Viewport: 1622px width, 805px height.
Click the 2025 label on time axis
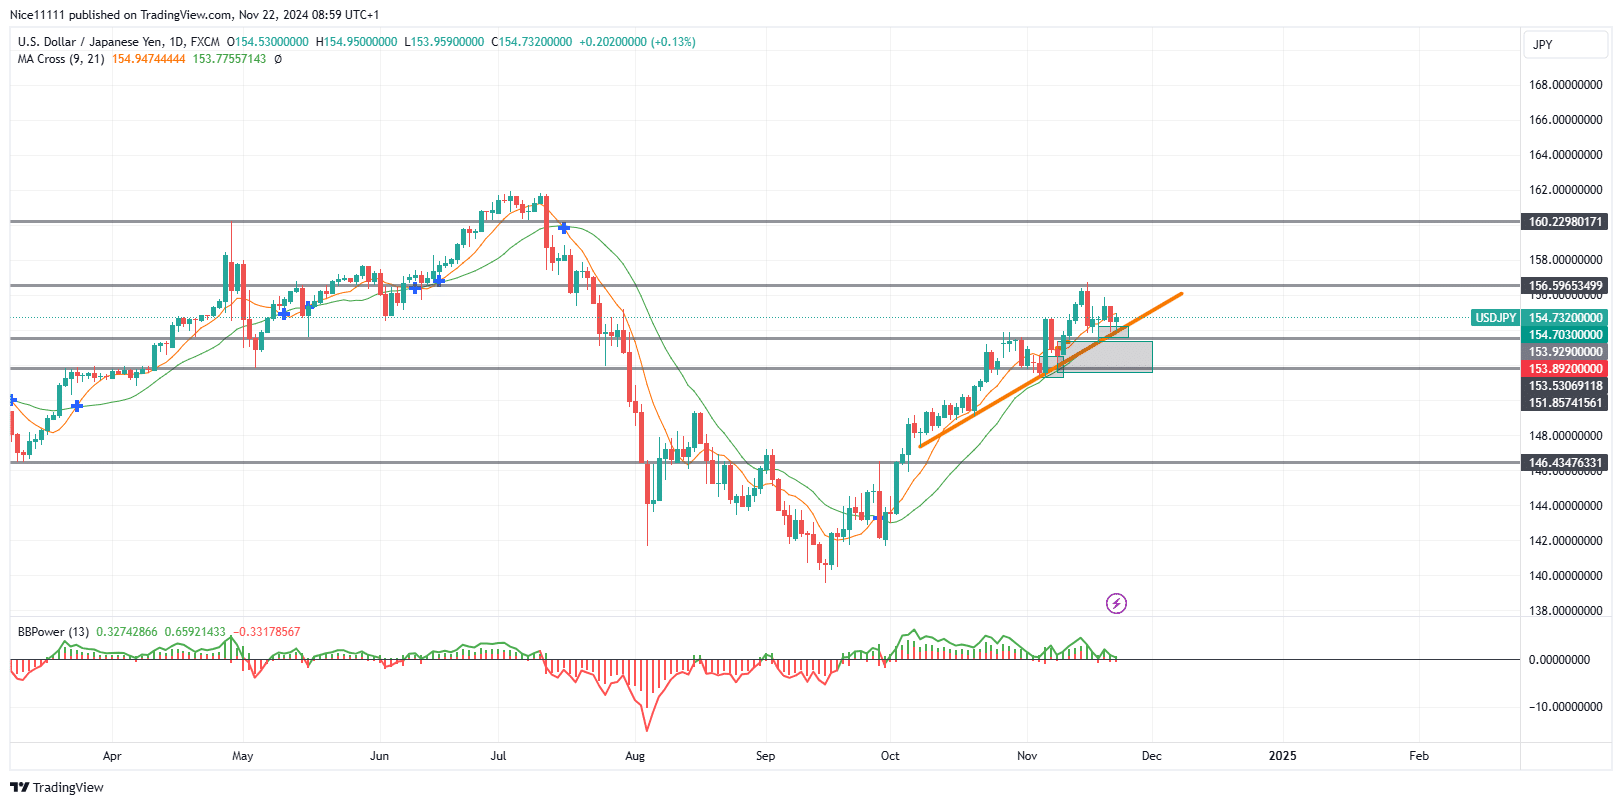tap(1282, 756)
